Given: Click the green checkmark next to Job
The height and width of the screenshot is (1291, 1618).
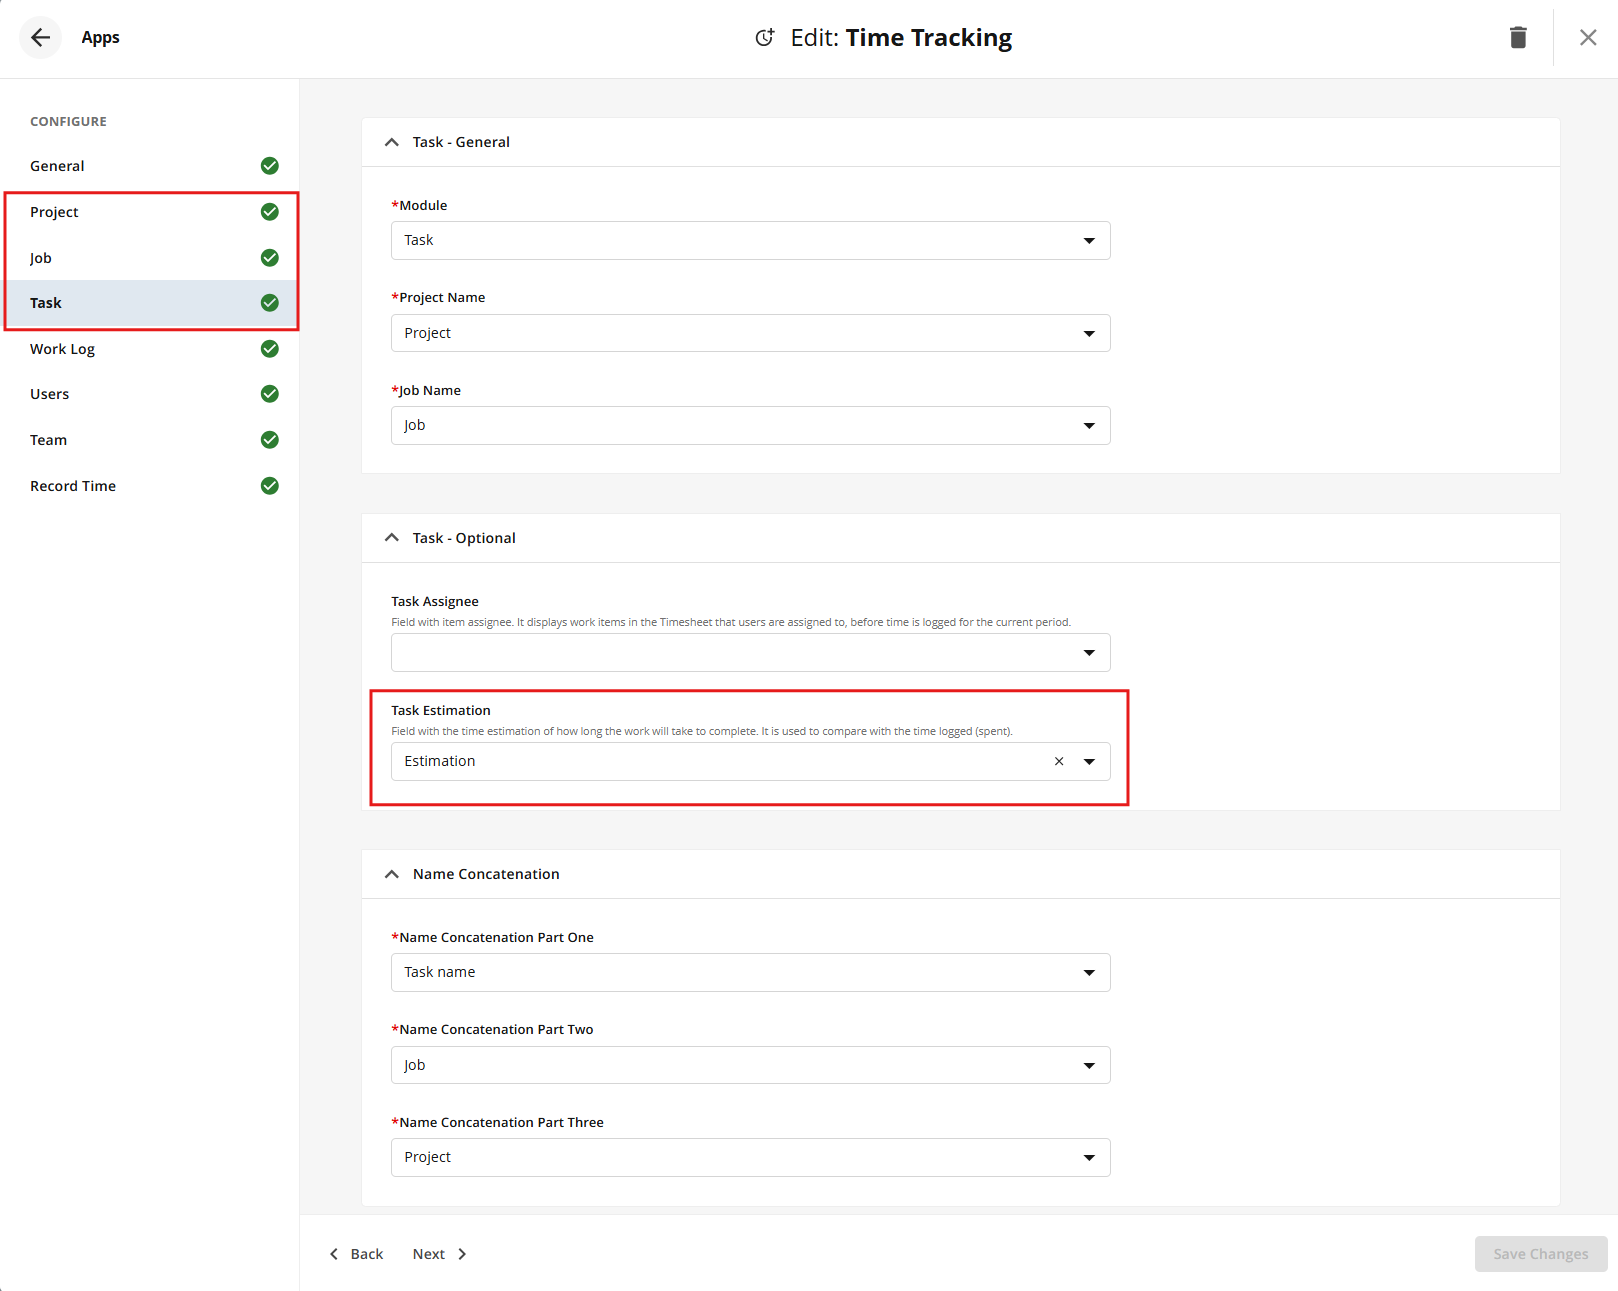Looking at the screenshot, I should click(270, 258).
